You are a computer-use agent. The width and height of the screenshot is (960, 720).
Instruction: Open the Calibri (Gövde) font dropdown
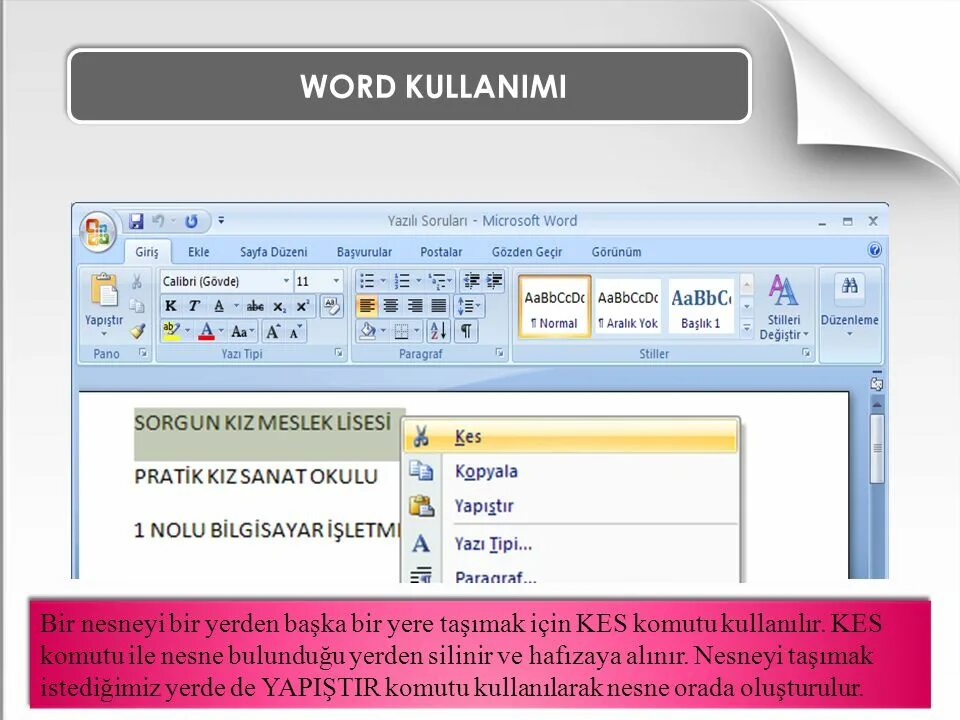[x=286, y=281]
